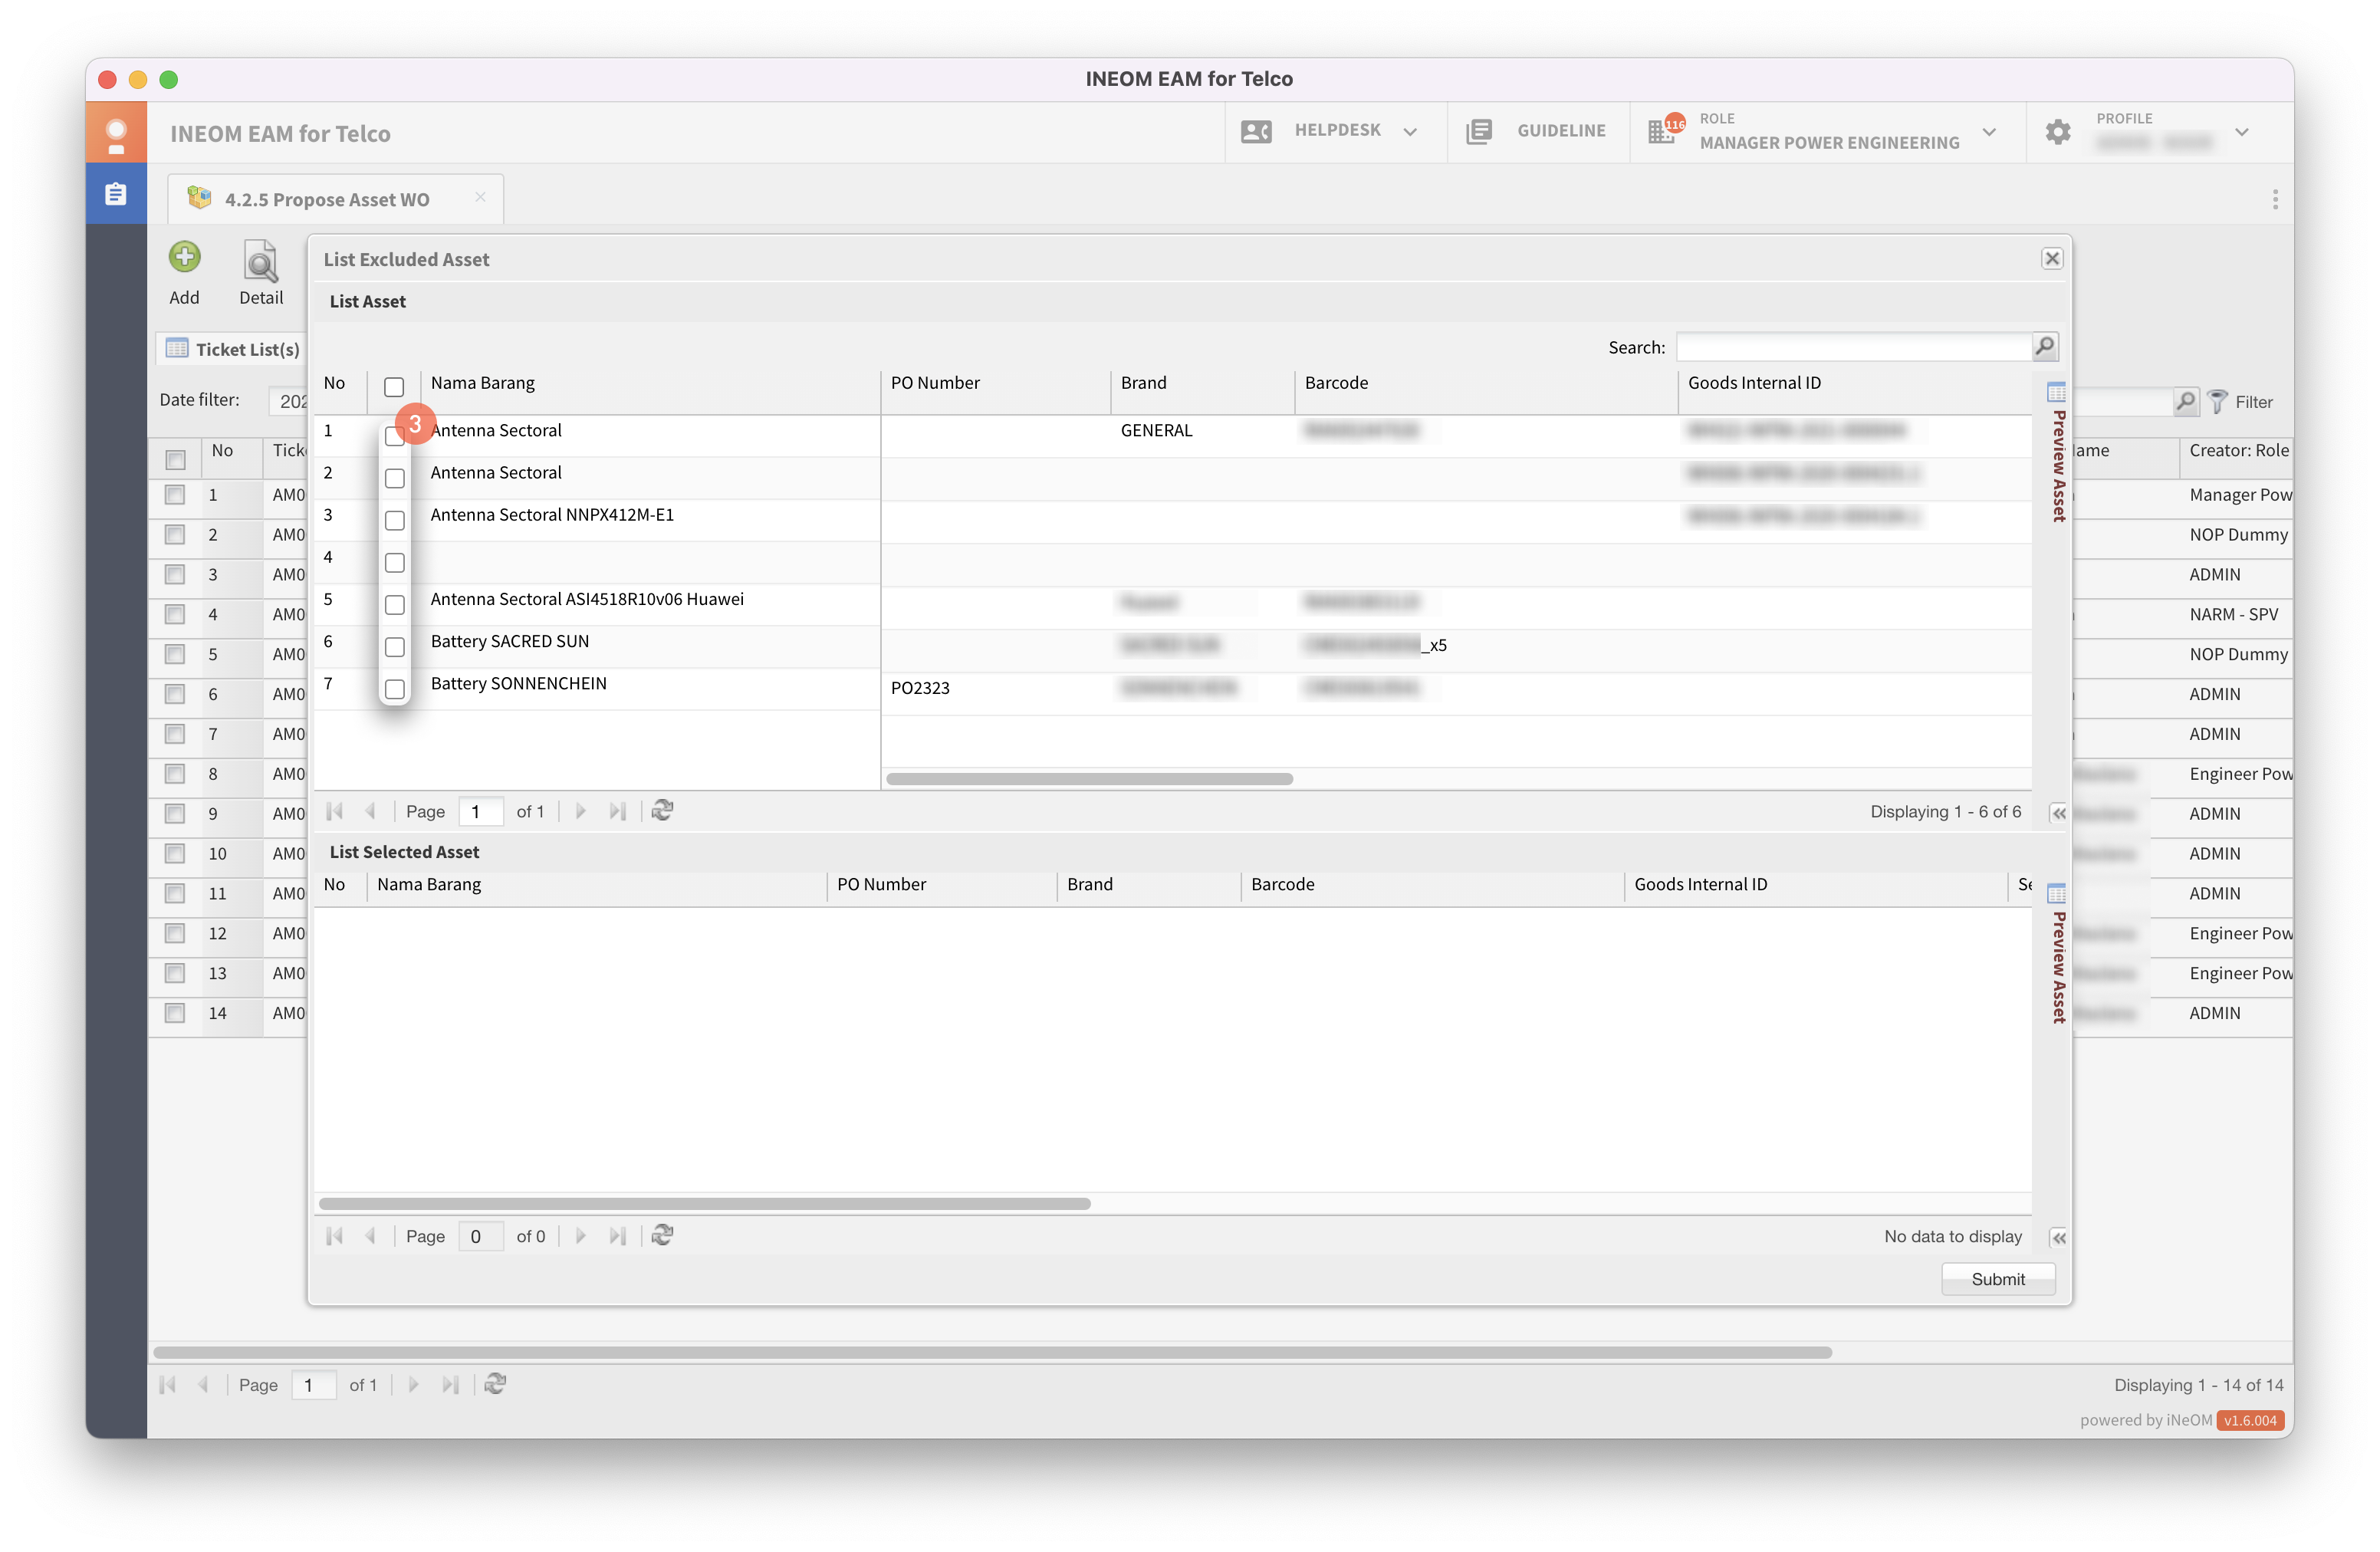Close the 4.2.5 Propose Asset WO tab
2380x1552 pixels.
tap(480, 197)
